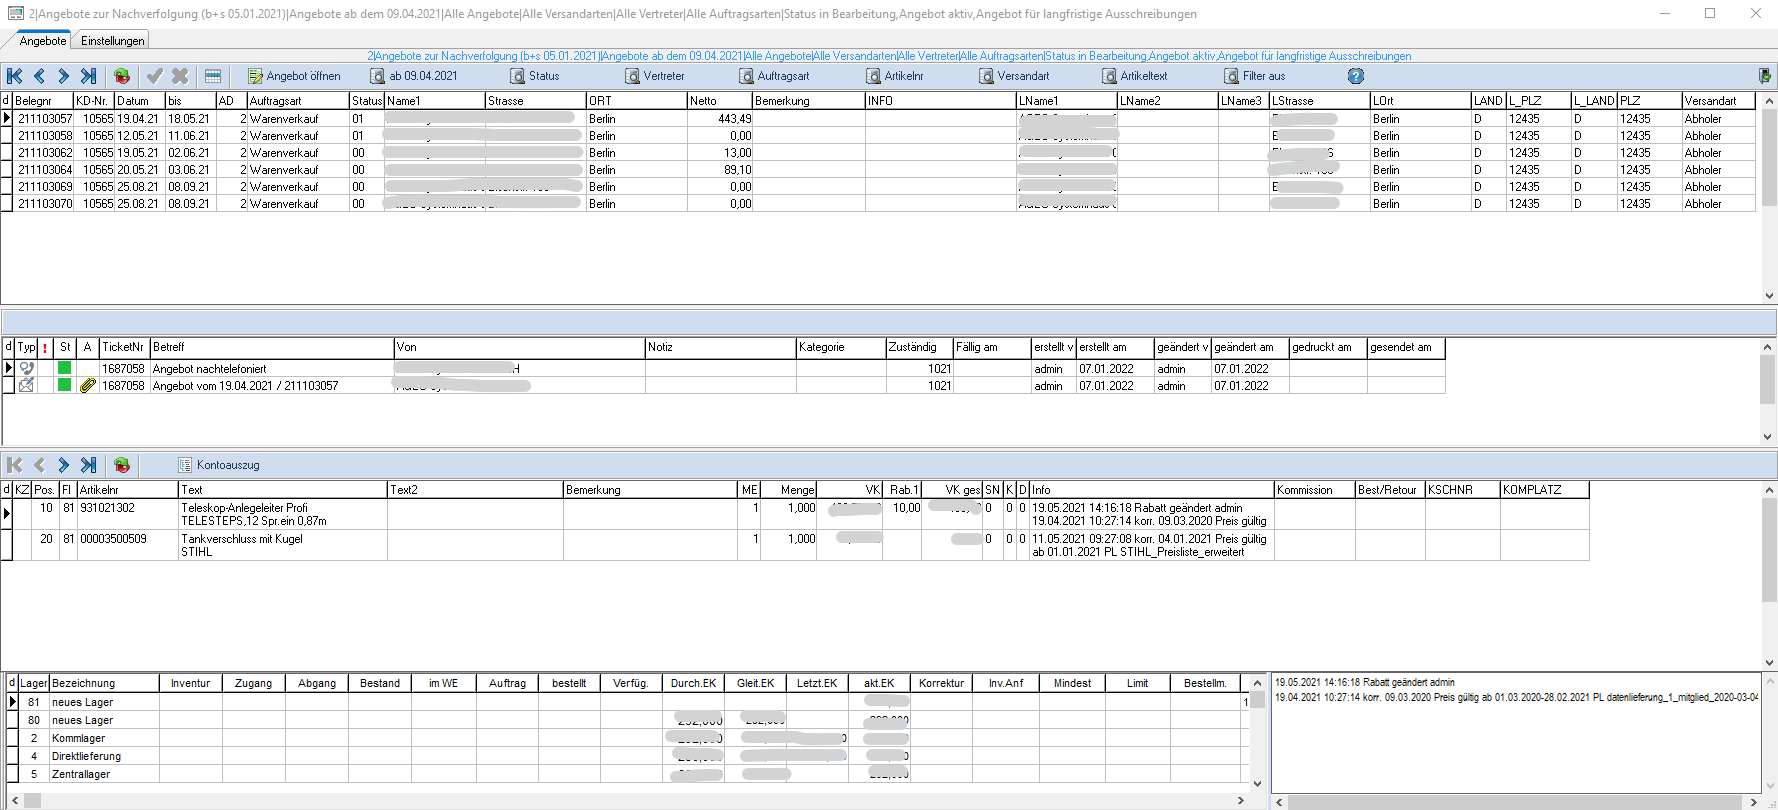Select row marker of position 20 Tankverschluss

pyautogui.click(x=7, y=545)
